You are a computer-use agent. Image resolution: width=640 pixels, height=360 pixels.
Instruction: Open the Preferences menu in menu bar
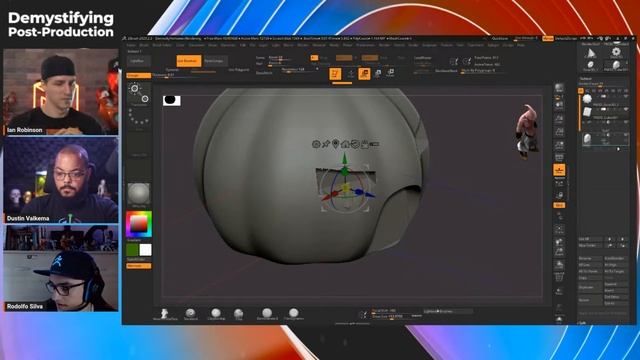pos(365,45)
